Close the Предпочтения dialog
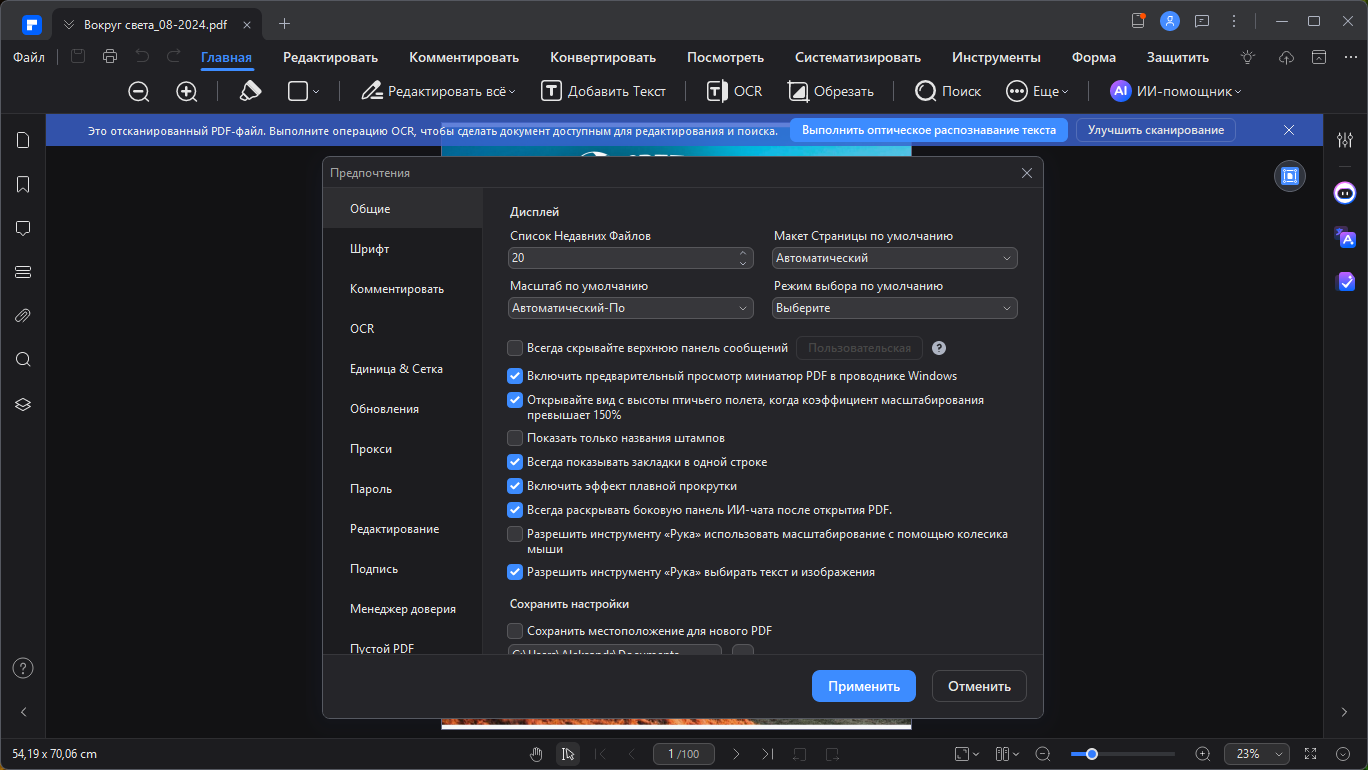The height and width of the screenshot is (770, 1368). pos(1027,173)
